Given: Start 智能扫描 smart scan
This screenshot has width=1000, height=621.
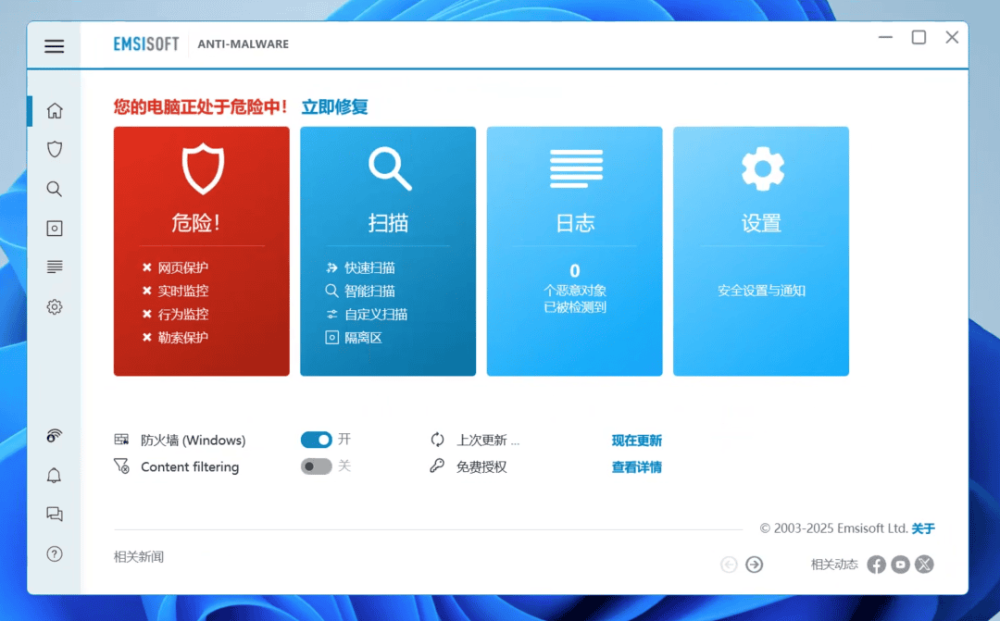Looking at the screenshot, I should coord(370,291).
